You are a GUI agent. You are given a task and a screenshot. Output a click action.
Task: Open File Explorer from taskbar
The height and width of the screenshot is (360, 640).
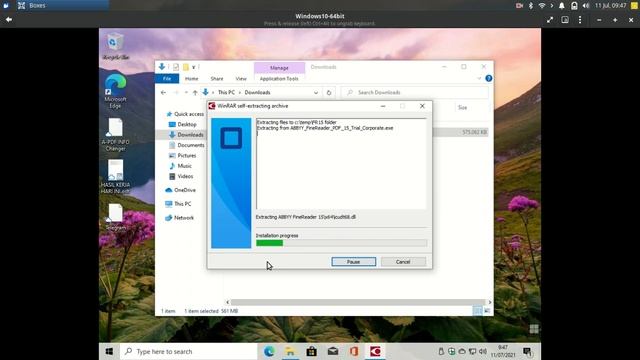point(290,351)
